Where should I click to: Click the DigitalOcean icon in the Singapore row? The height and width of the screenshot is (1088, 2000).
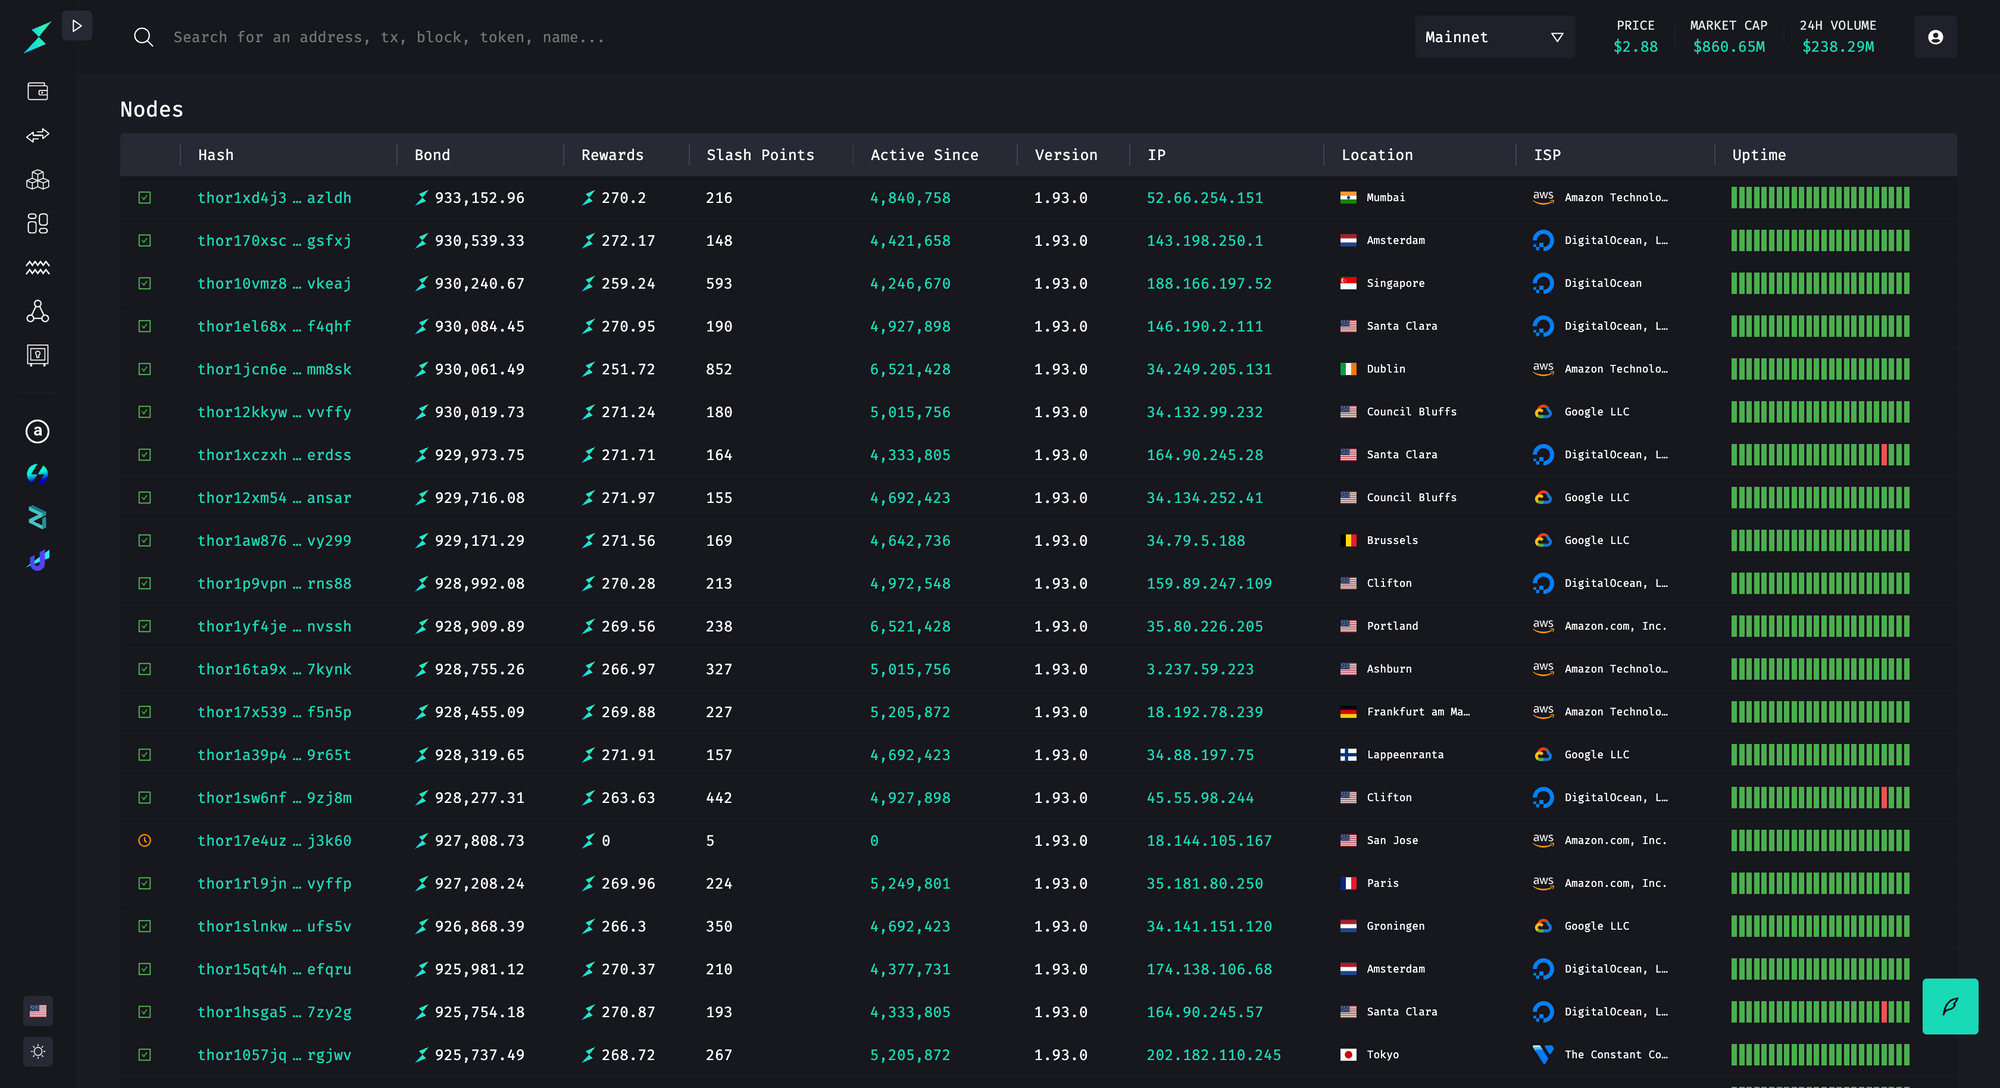pos(1543,284)
